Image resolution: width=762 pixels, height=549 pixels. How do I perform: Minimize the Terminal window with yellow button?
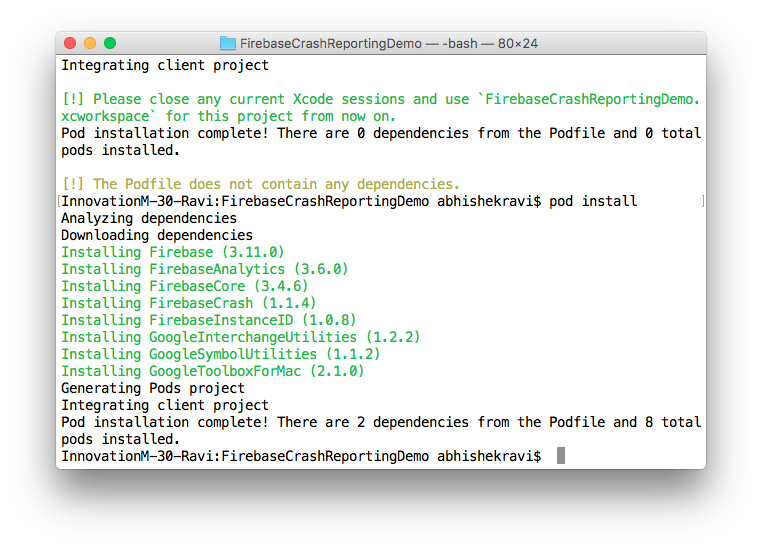point(90,43)
